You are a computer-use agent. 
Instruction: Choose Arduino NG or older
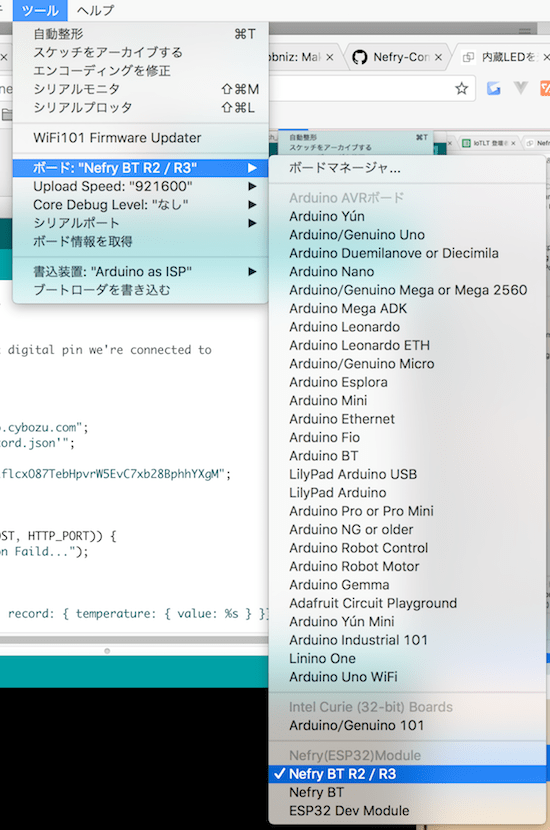pyautogui.click(x=407, y=529)
